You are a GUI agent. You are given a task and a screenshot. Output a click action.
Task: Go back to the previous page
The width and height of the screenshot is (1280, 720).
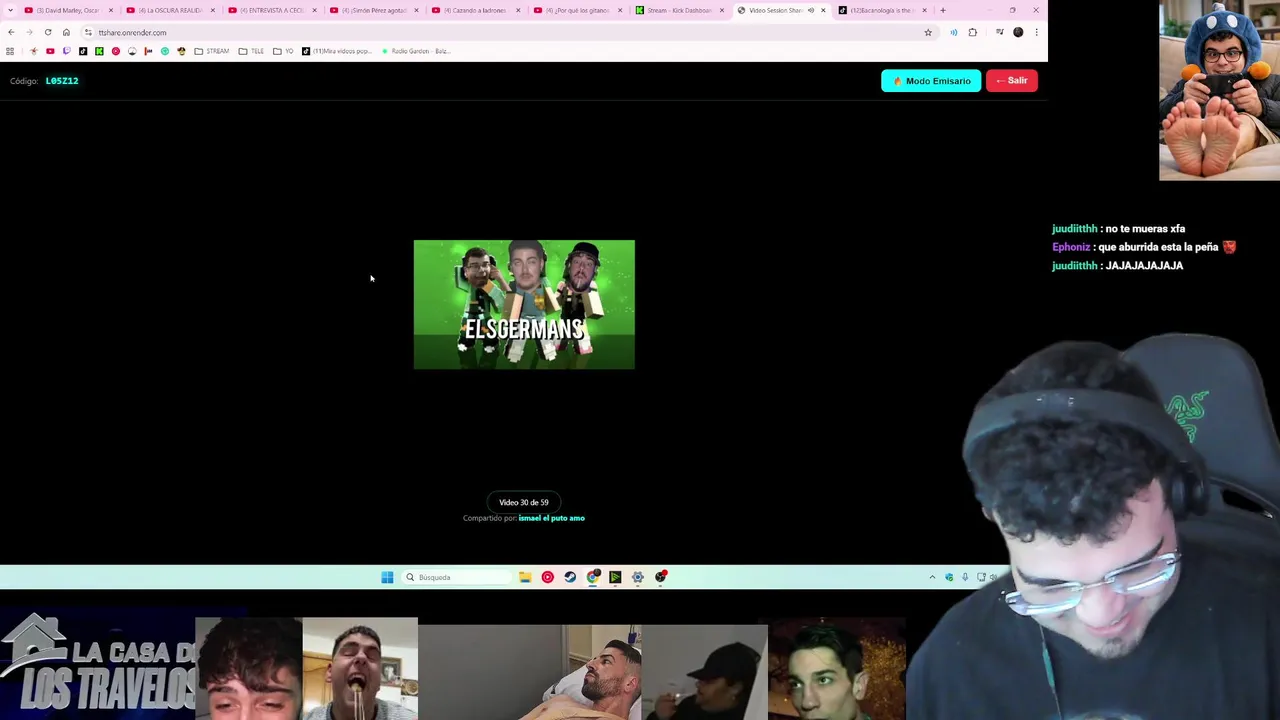[11, 32]
